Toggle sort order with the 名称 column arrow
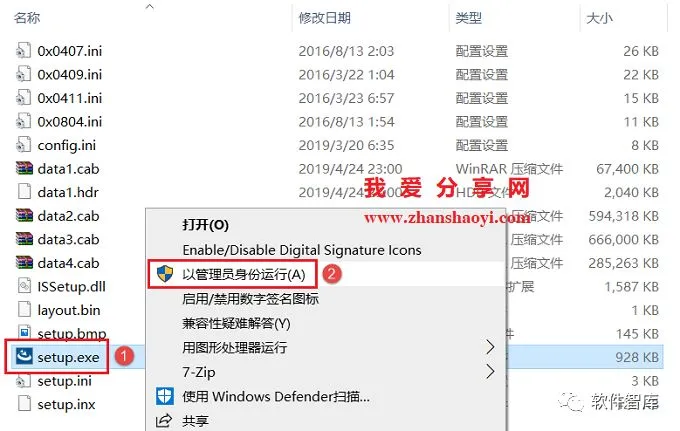This screenshot has height=431, width=680. pos(150,7)
